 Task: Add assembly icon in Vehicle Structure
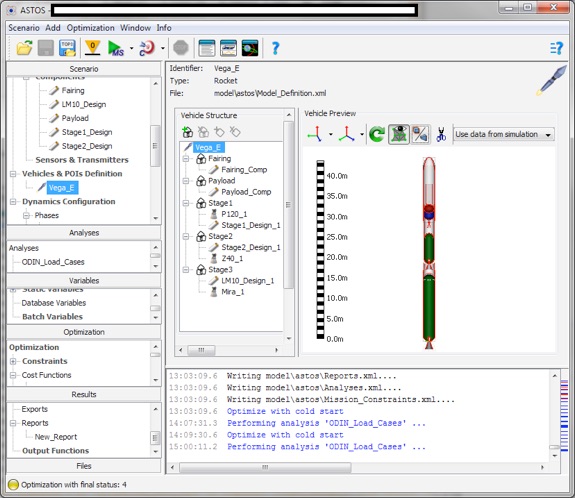(187, 131)
